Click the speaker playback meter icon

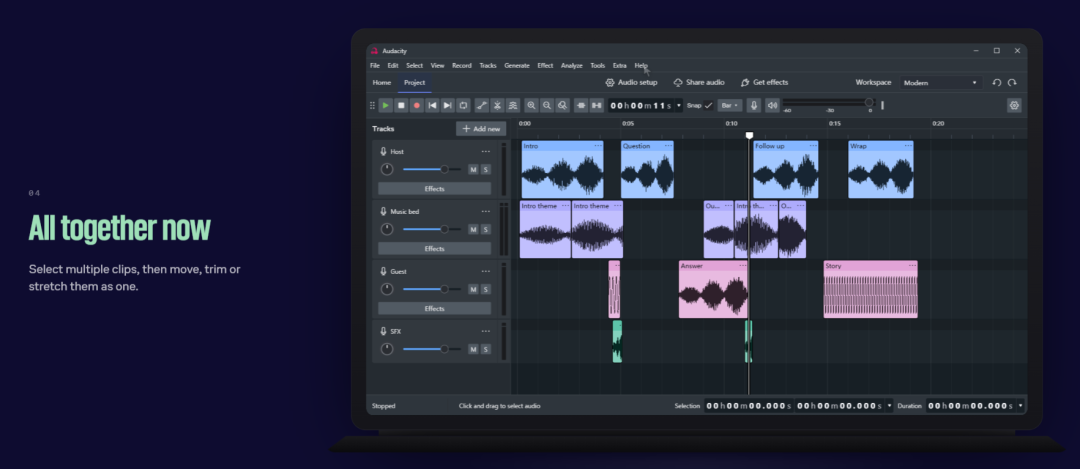[x=772, y=105]
